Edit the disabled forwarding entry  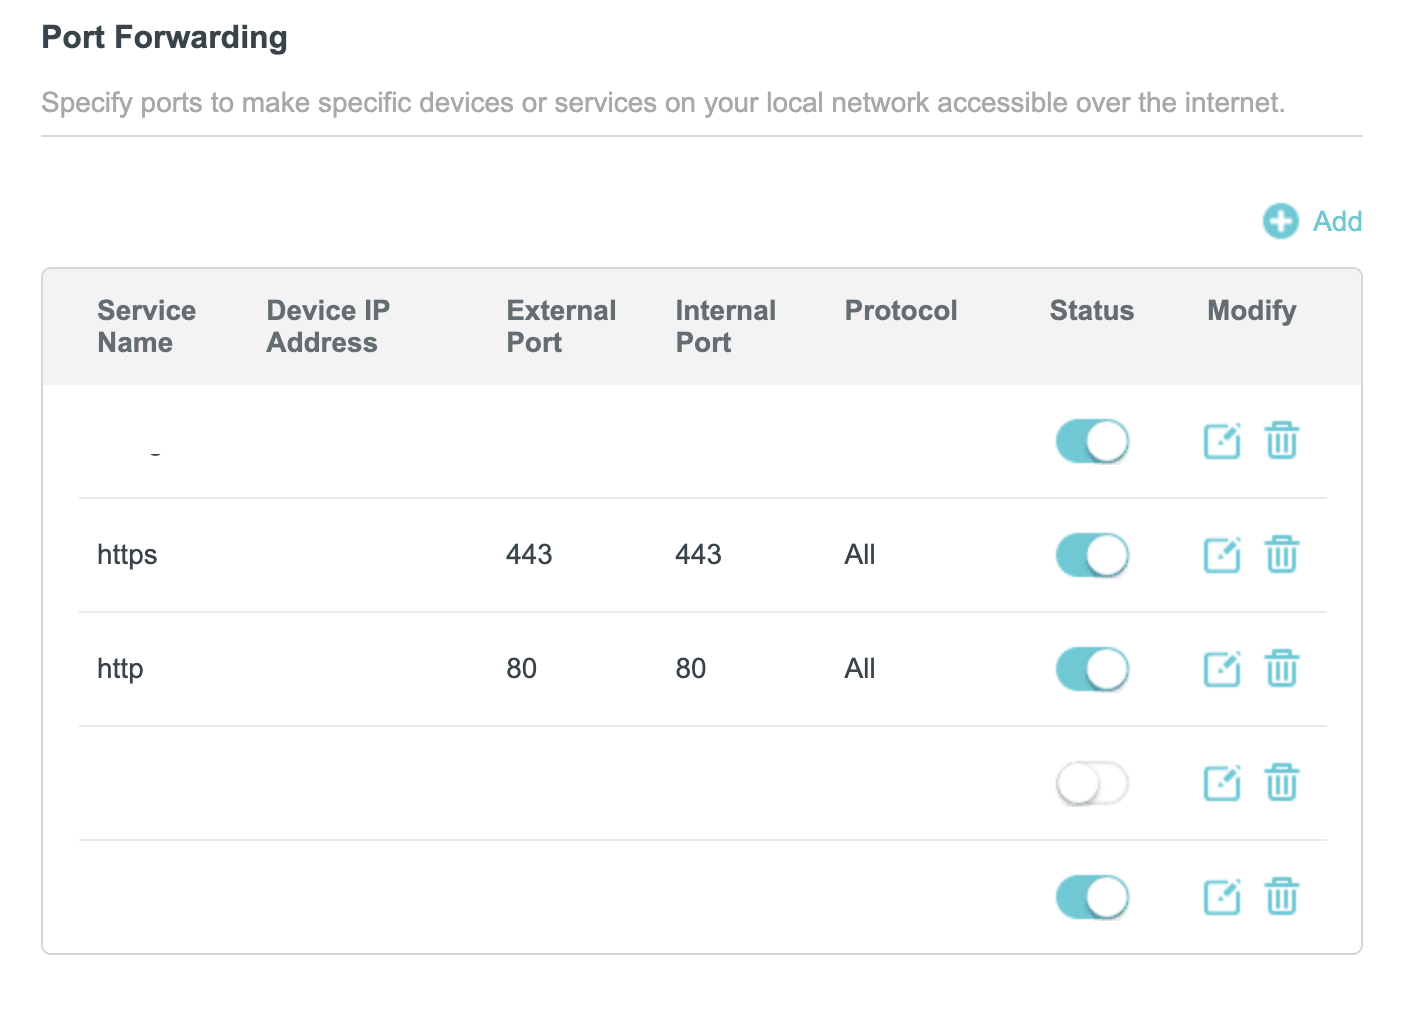point(1221,783)
